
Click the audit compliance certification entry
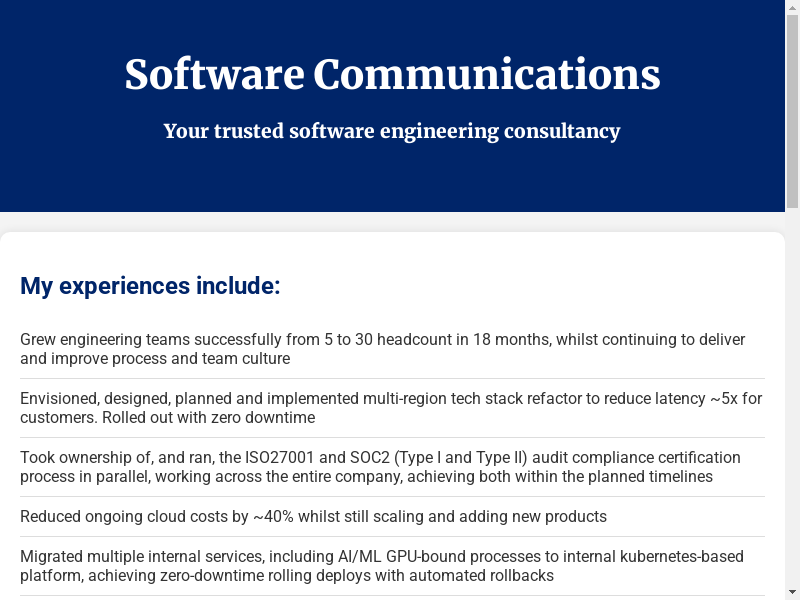coord(380,467)
